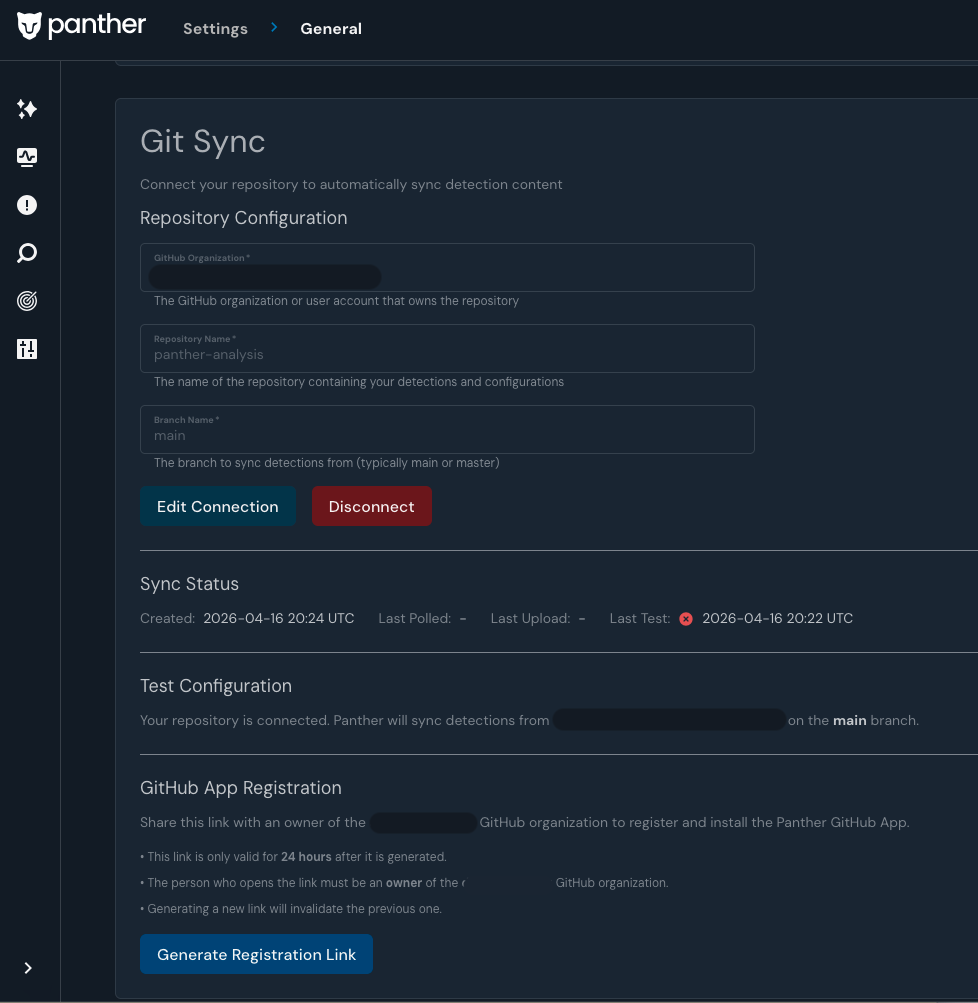This screenshot has width=978, height=1003.
Task: Select the General breadcrumb
Action: 331,29
